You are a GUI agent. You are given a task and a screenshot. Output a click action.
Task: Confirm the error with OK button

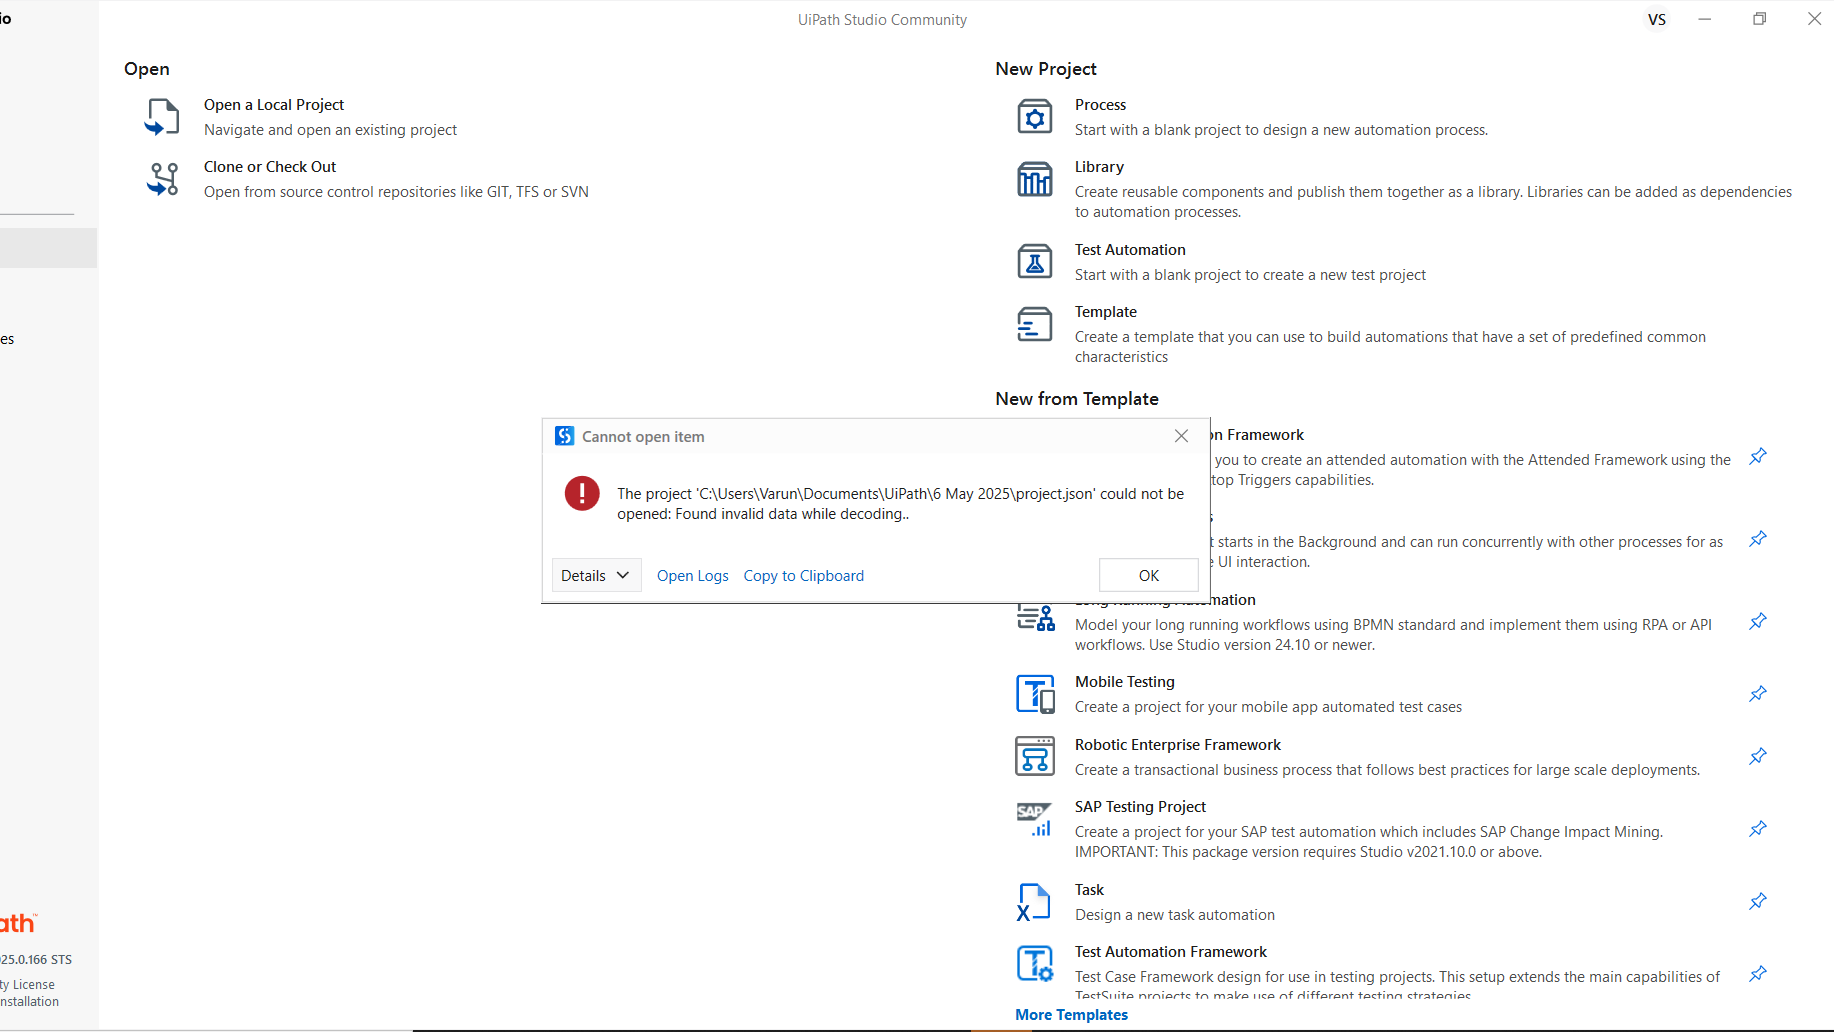tap(1149, 575)
